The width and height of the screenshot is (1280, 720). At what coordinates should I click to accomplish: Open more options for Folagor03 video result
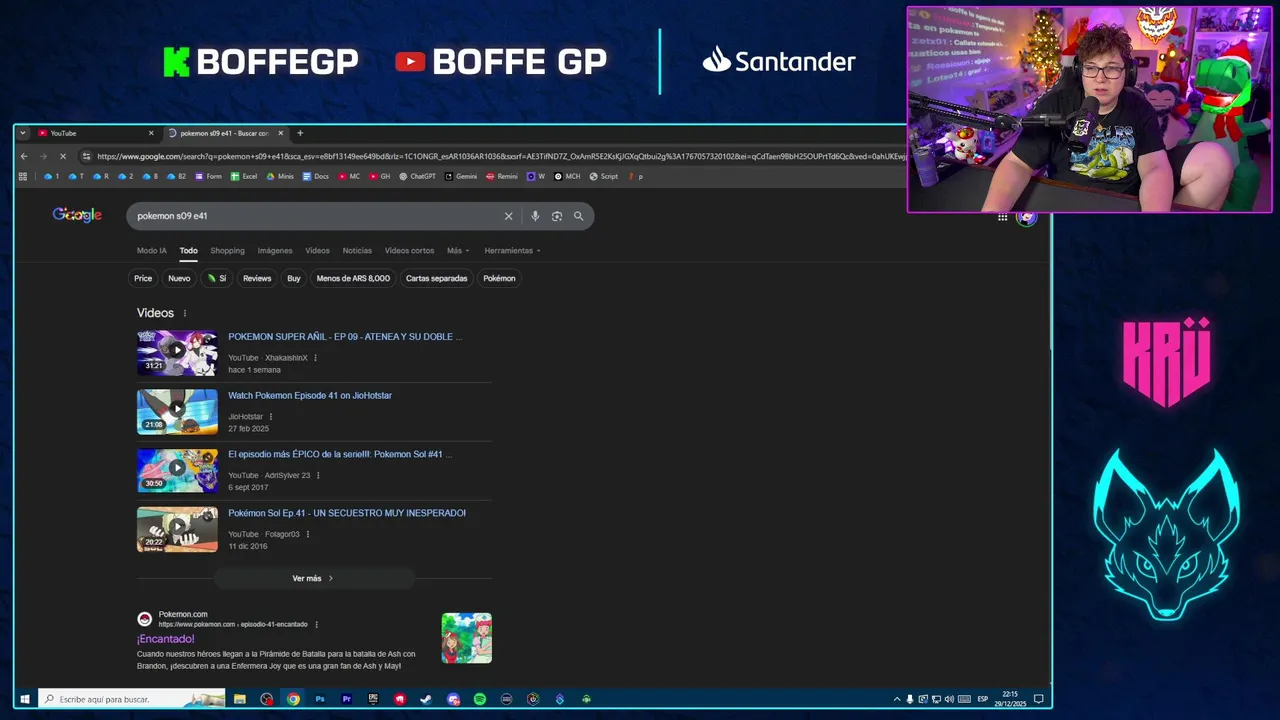click(307, 534)
